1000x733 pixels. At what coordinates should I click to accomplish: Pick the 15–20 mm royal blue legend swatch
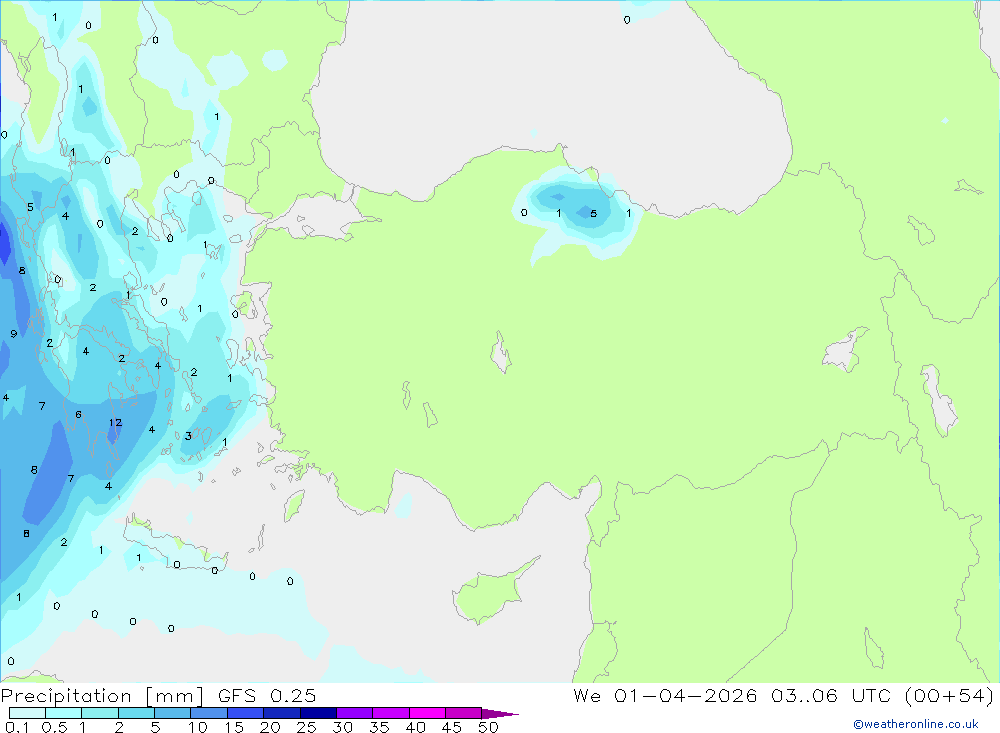(x=245, y=713)
